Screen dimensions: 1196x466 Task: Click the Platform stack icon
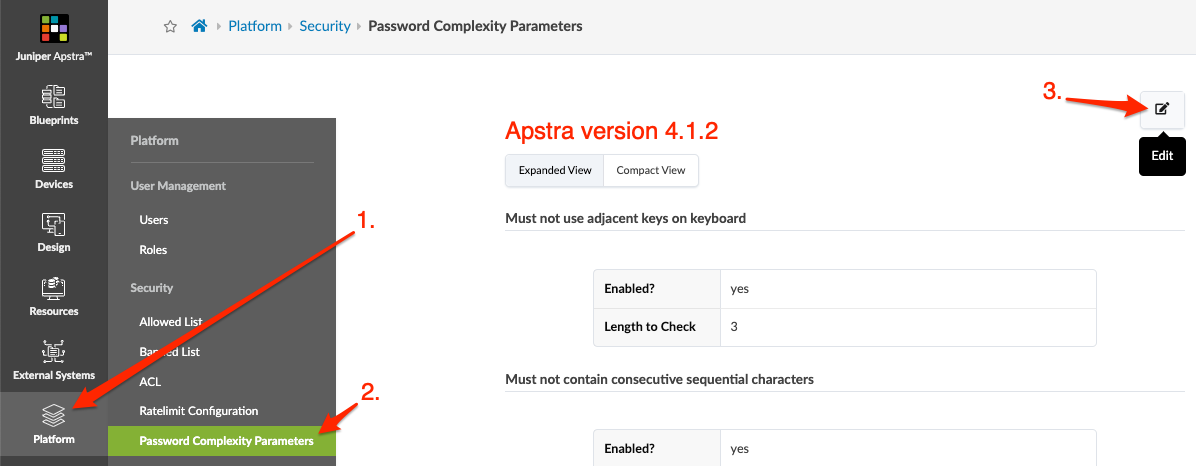(54, 416)
